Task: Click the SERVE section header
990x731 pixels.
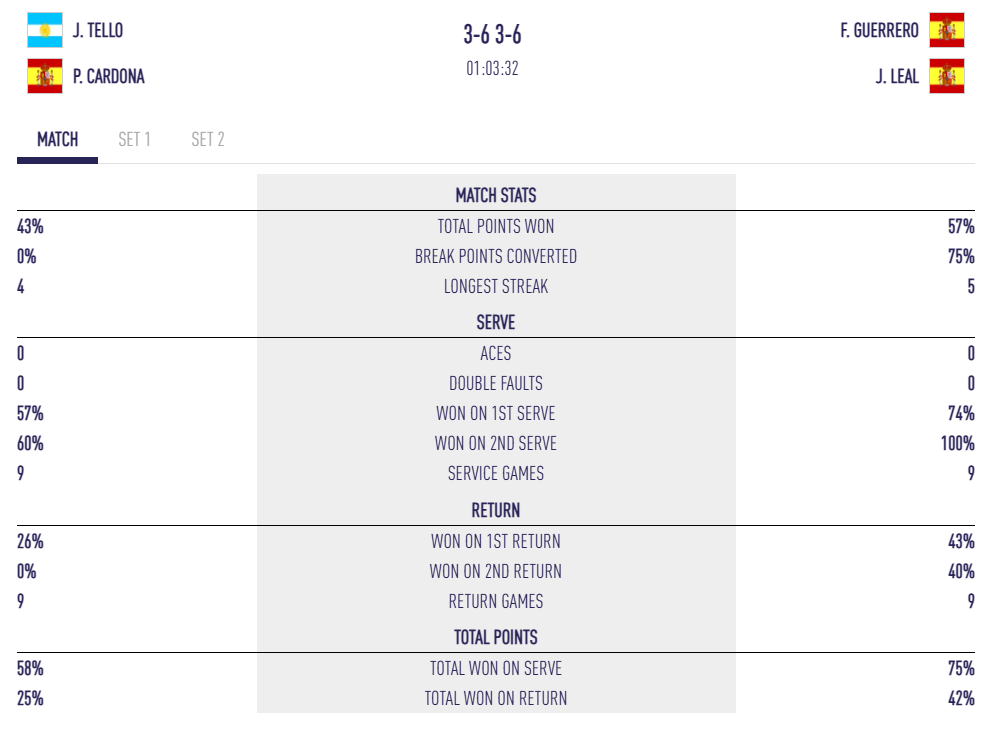Action: click(x=496, y=323)
